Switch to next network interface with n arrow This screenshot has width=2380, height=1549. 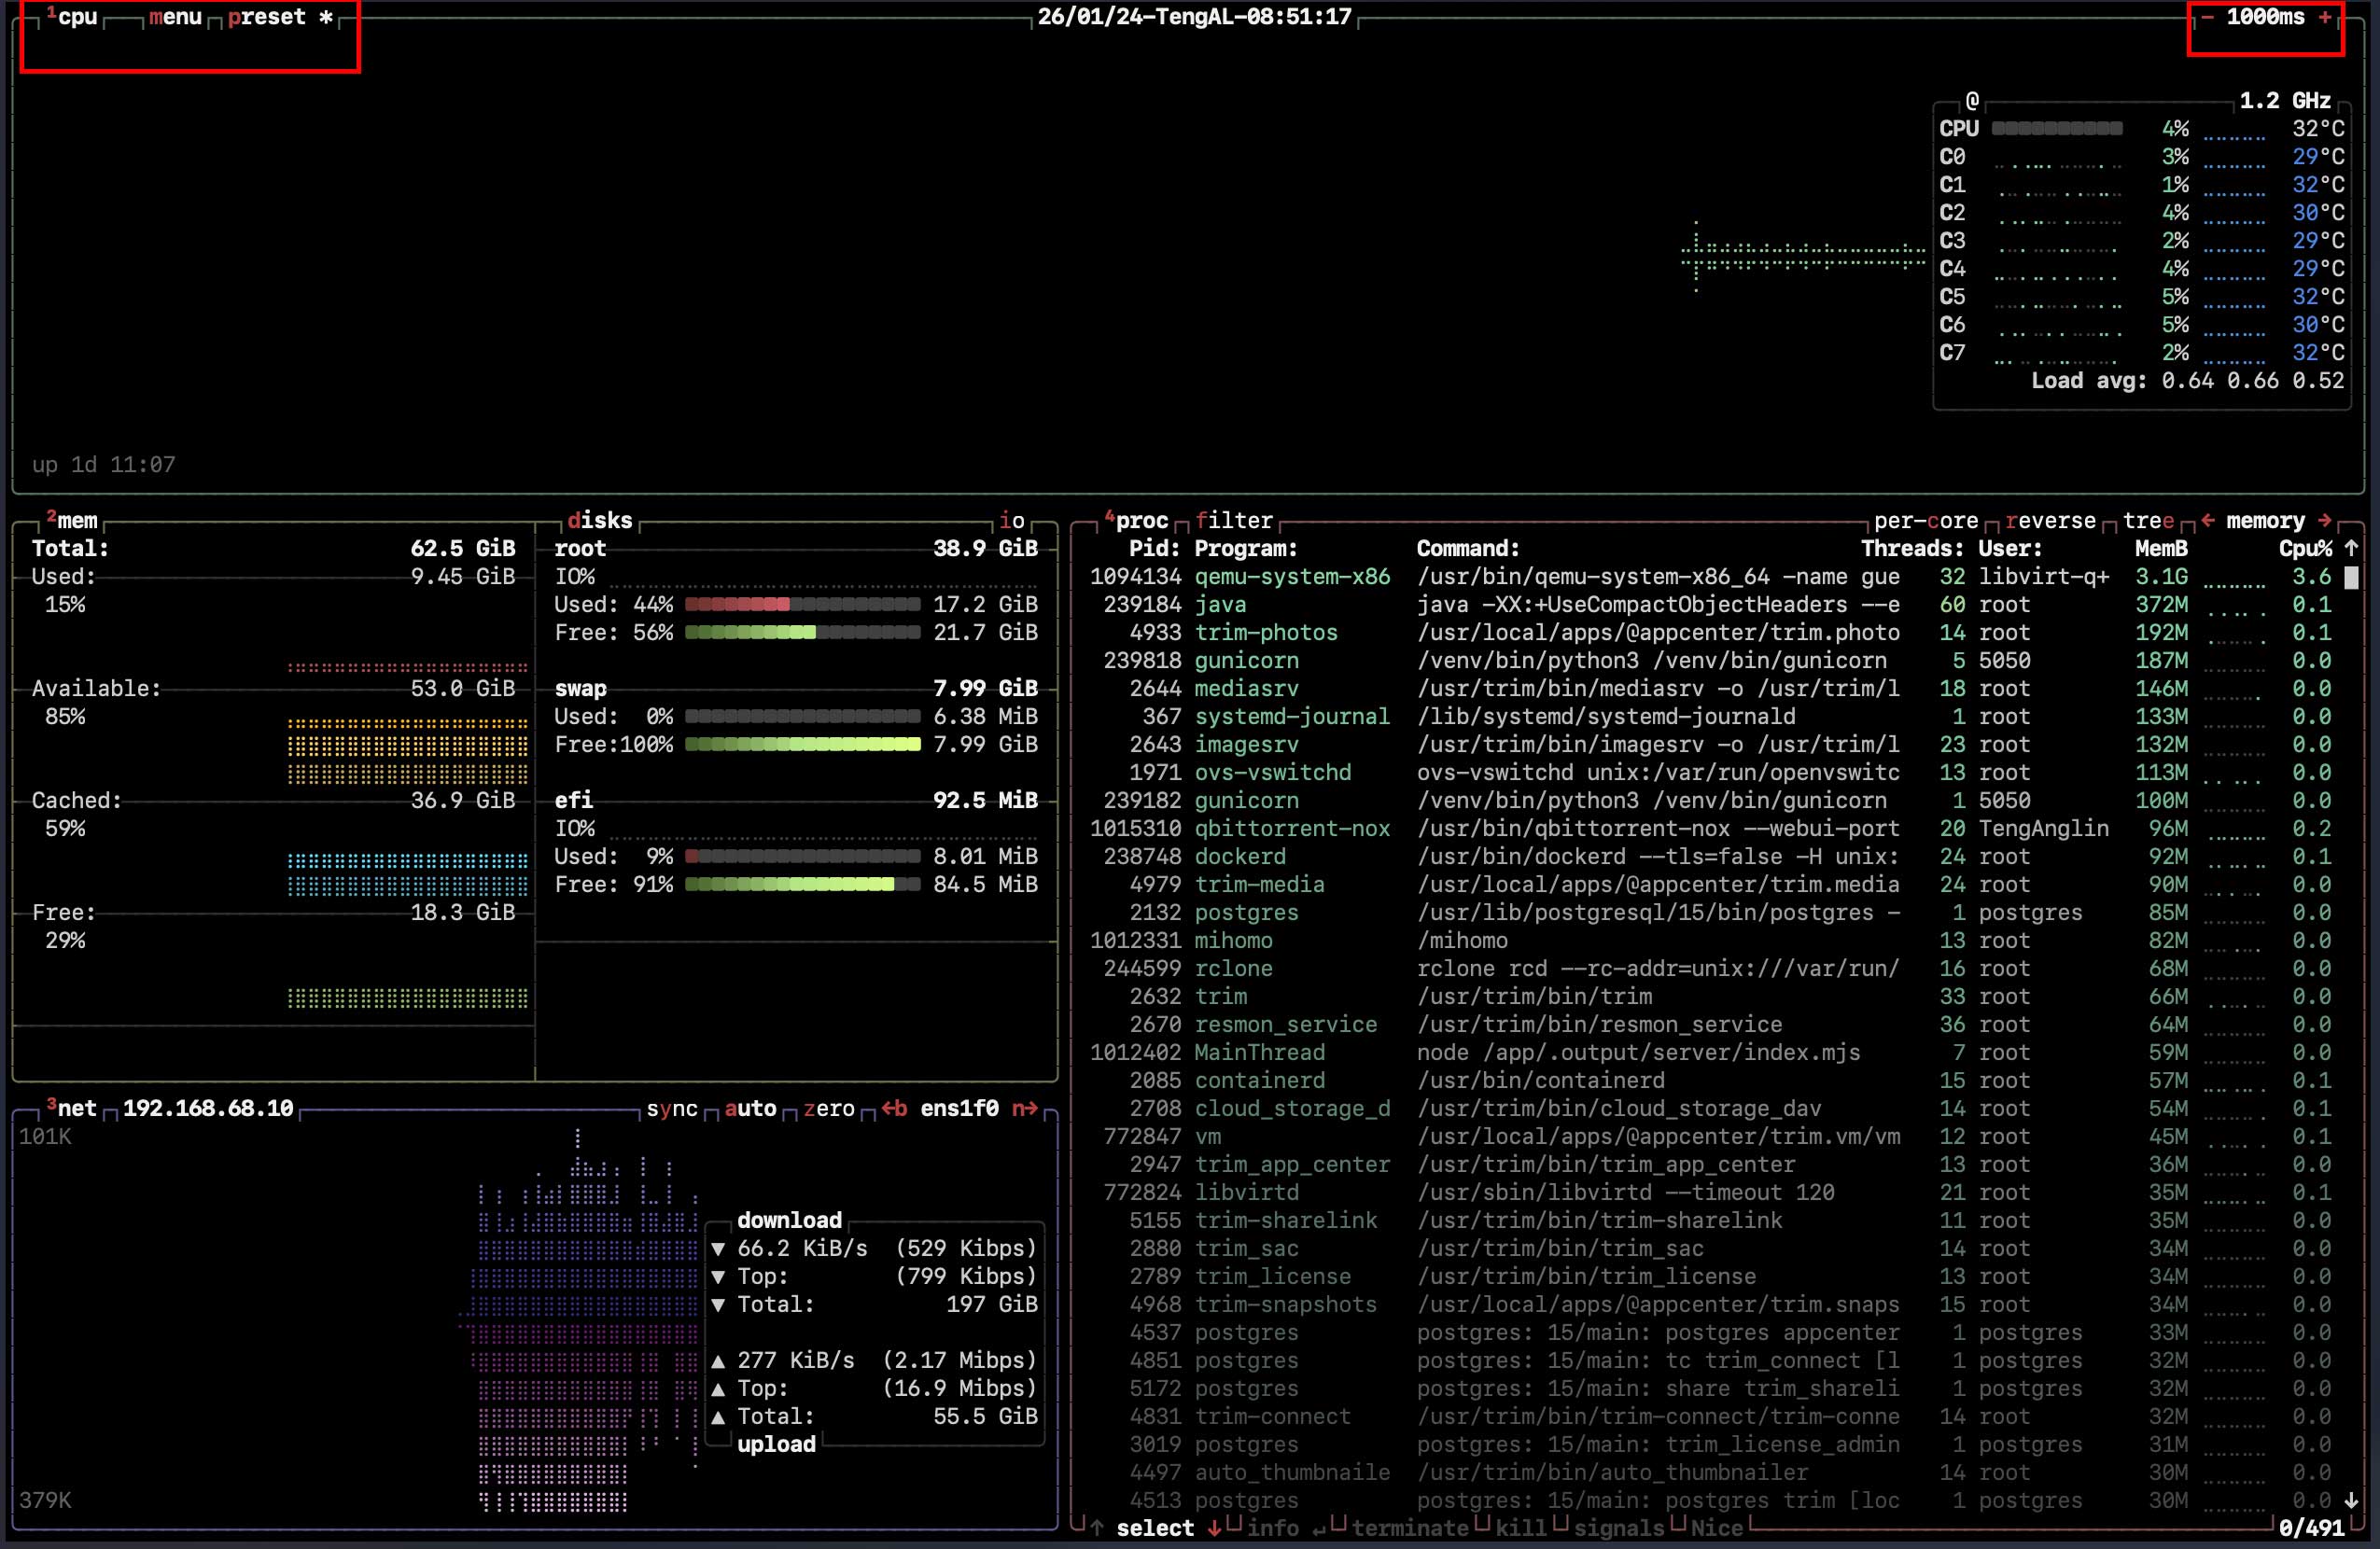click(1024, 1108)
